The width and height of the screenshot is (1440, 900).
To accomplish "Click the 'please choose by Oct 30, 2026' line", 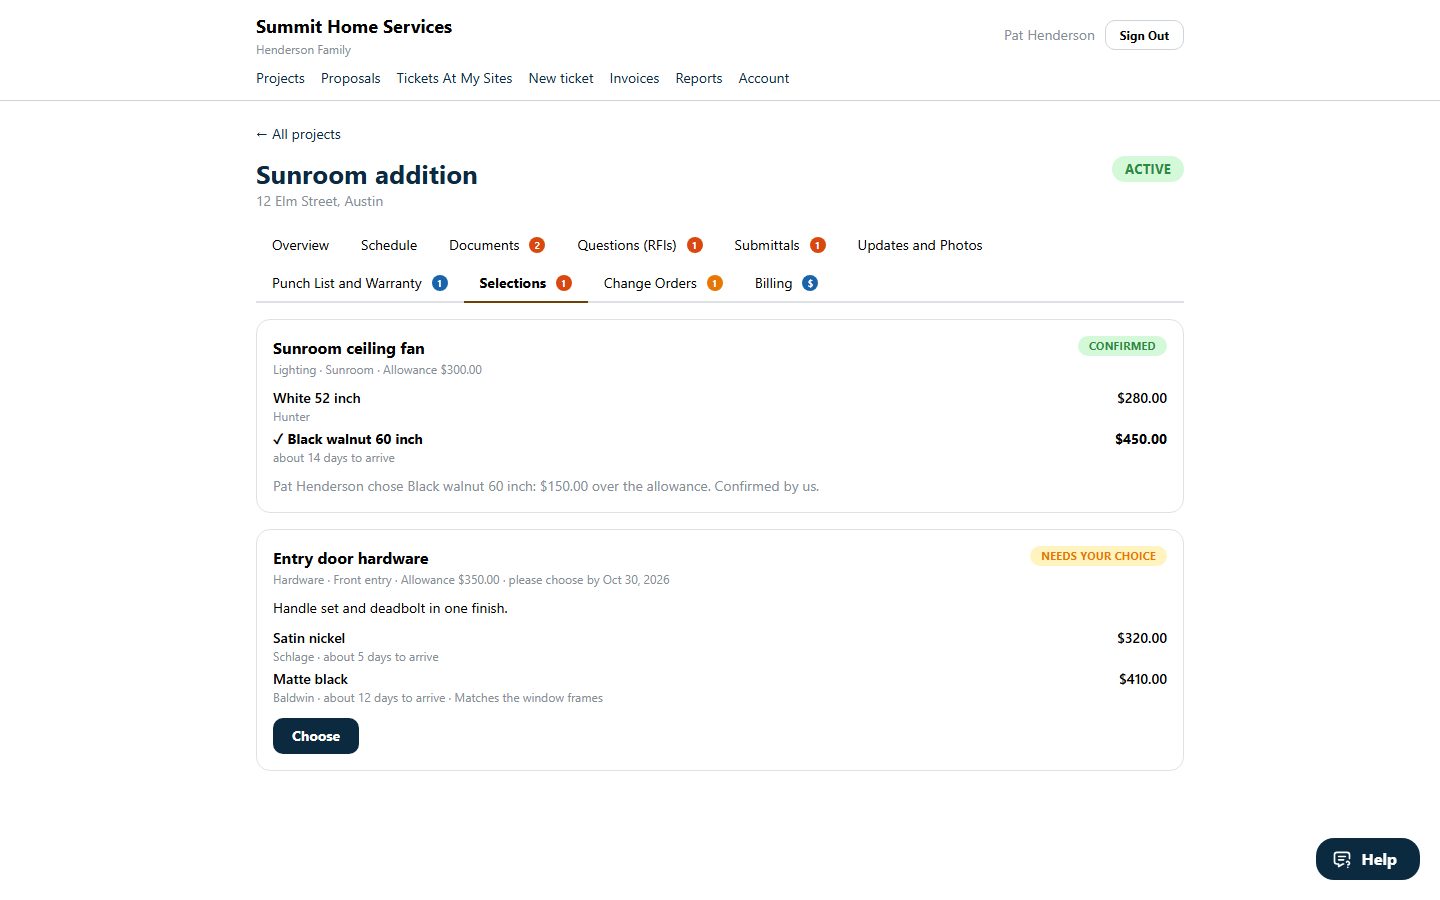I will (589, 580).
